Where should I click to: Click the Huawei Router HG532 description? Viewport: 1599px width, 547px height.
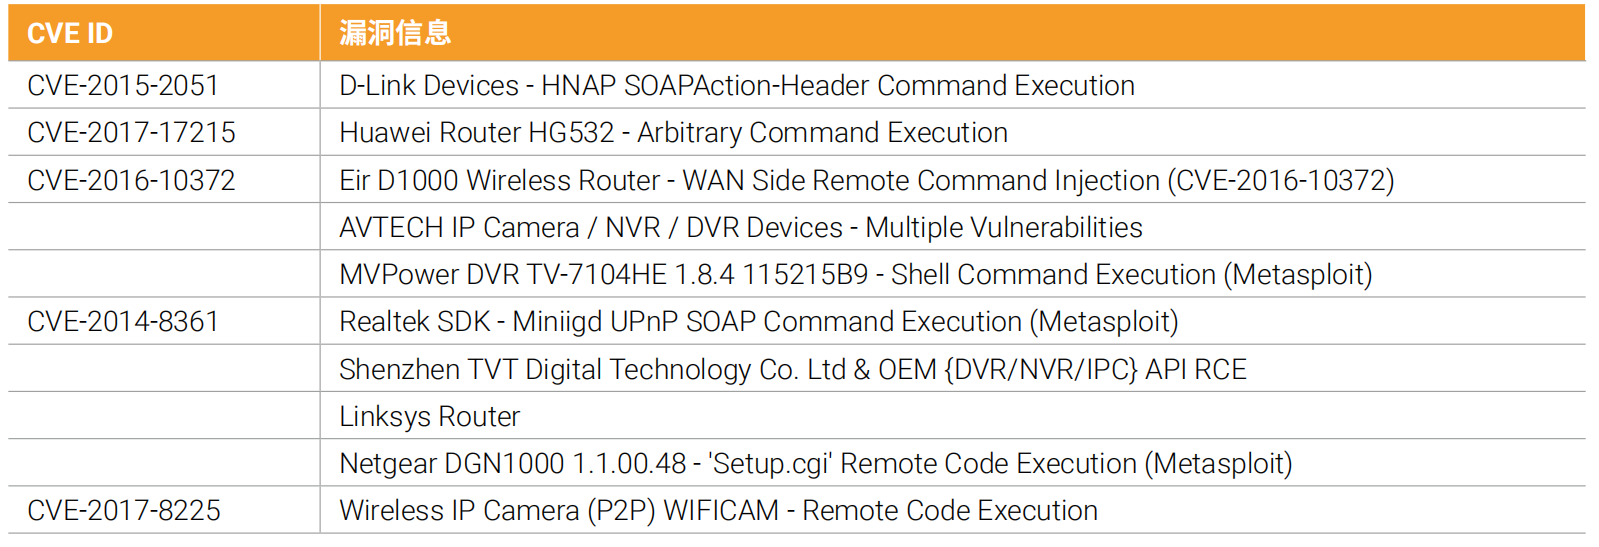[x=673, y=133]
